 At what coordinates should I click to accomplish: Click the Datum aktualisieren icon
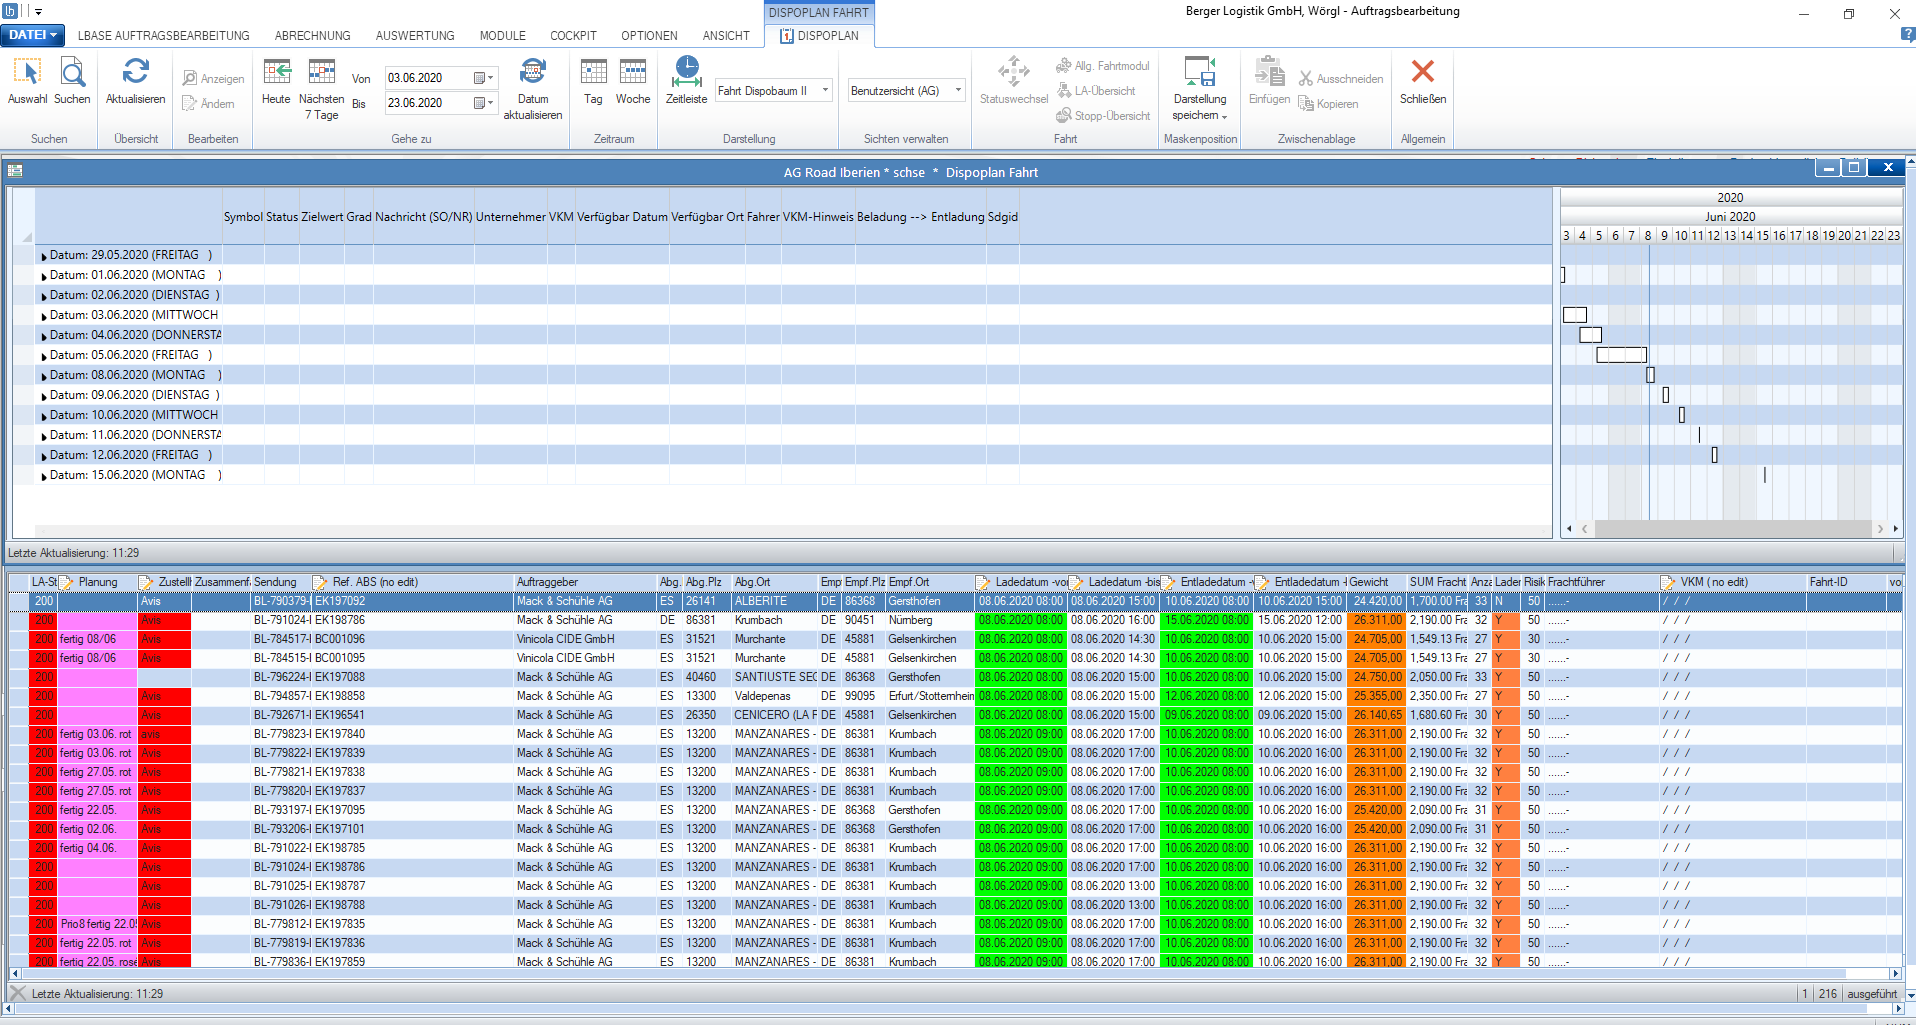(x=533, y=72)
